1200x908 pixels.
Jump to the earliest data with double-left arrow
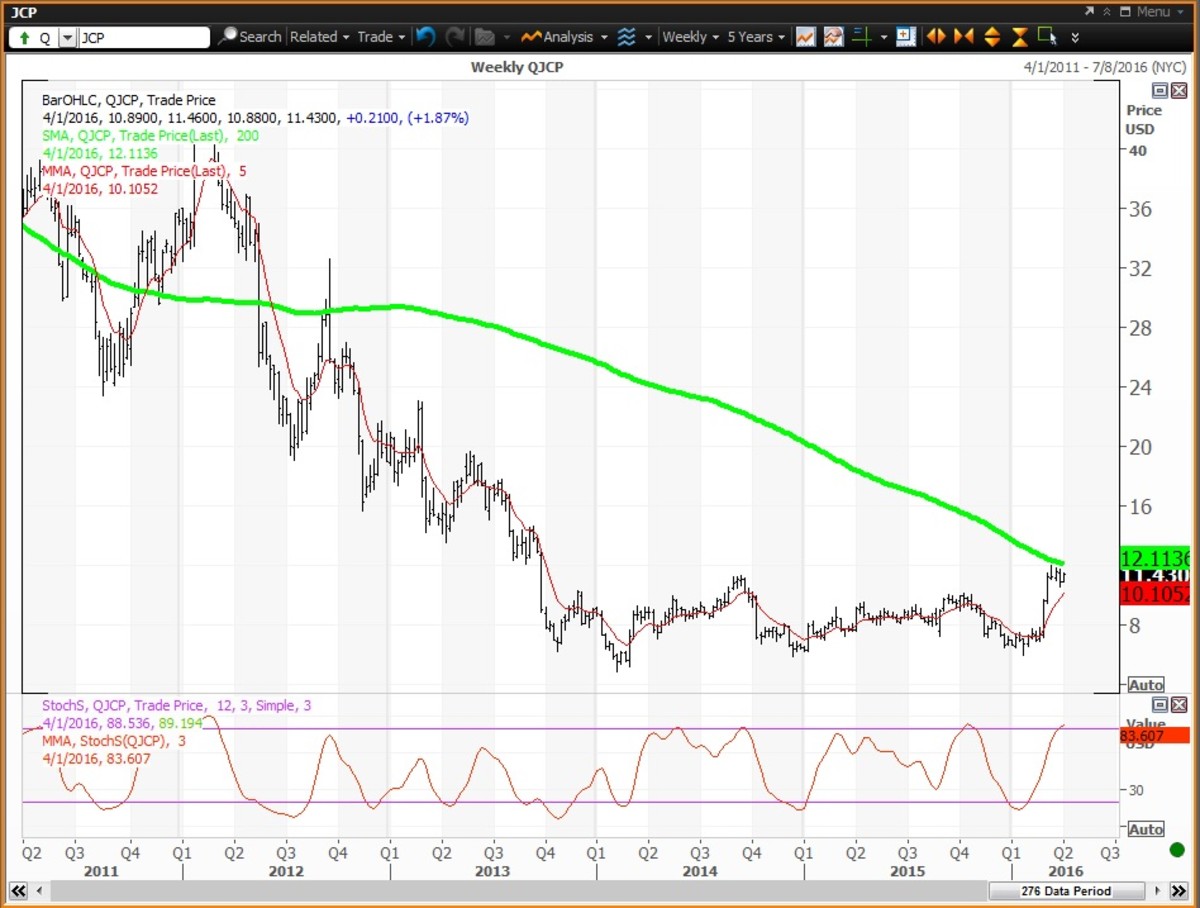pos(17,890)
